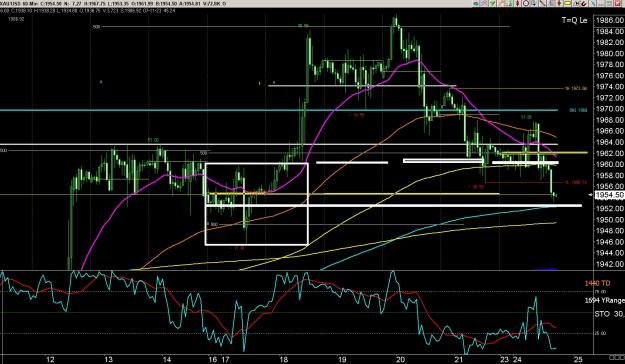Click date label 18 on time axis
This screenshot has height=364, width=625.
283,359
